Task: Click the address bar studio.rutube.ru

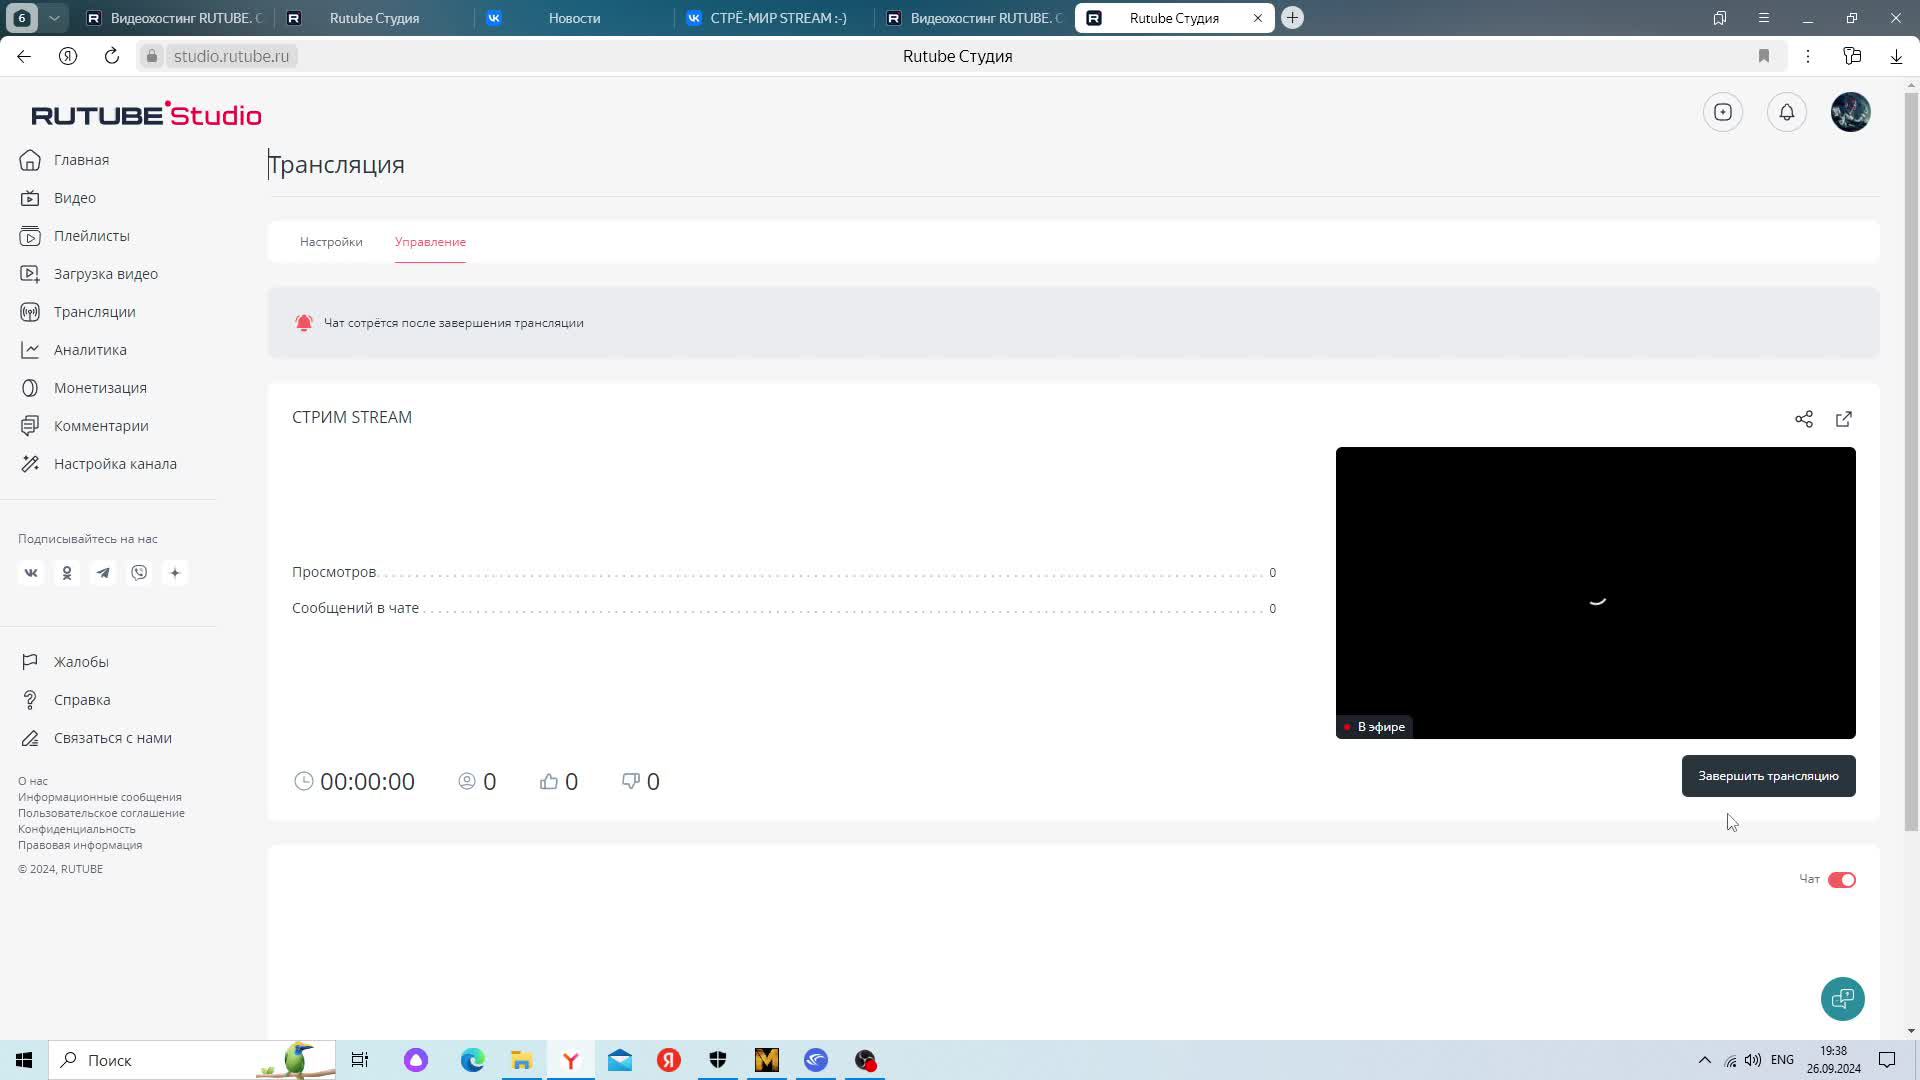Action: point(231,56)
